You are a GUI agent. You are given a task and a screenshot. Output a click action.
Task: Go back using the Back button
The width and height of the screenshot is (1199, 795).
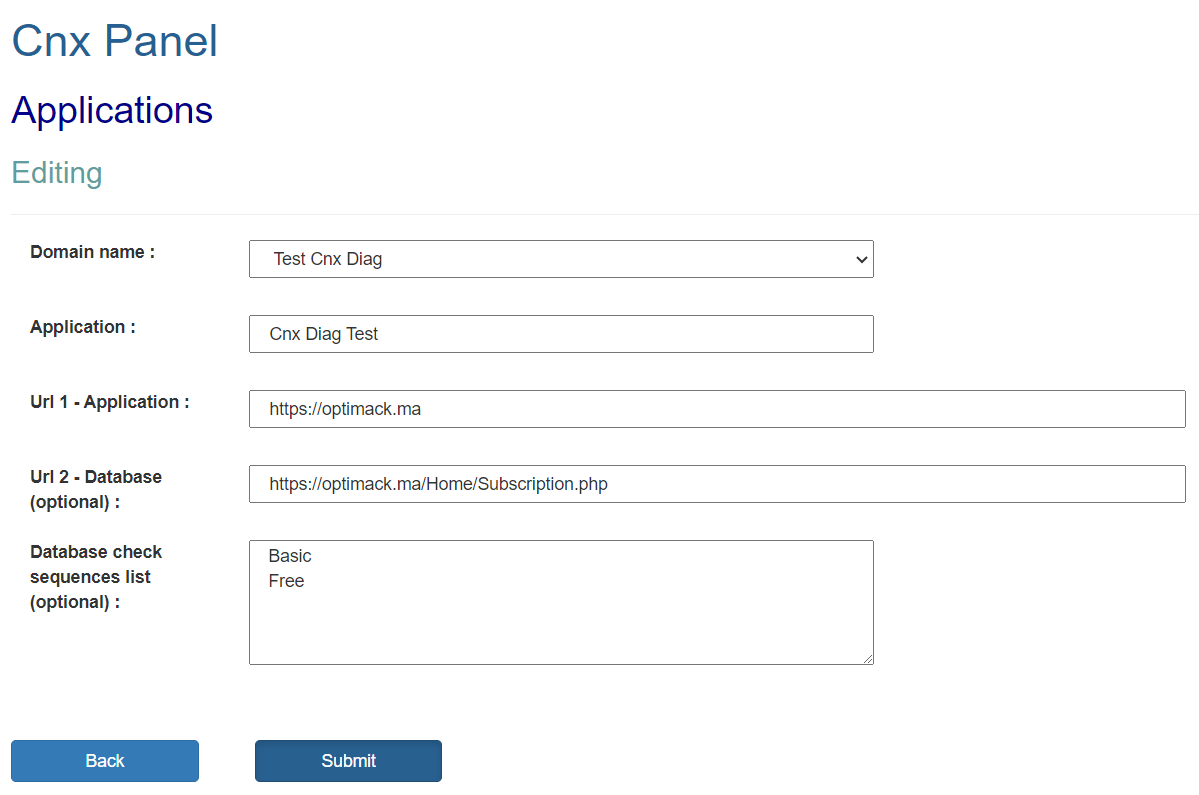pyautogui.click(x=105, y=761)
